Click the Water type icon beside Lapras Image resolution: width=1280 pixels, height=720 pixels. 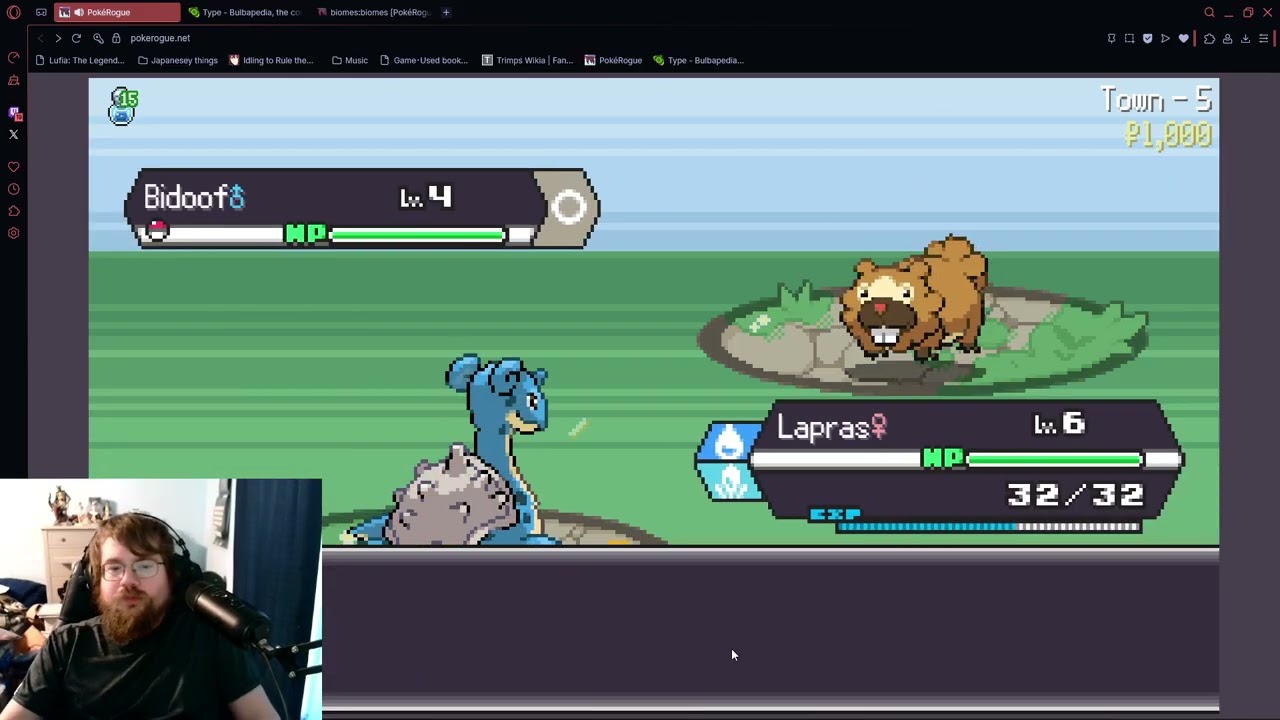tap(729, 441)
